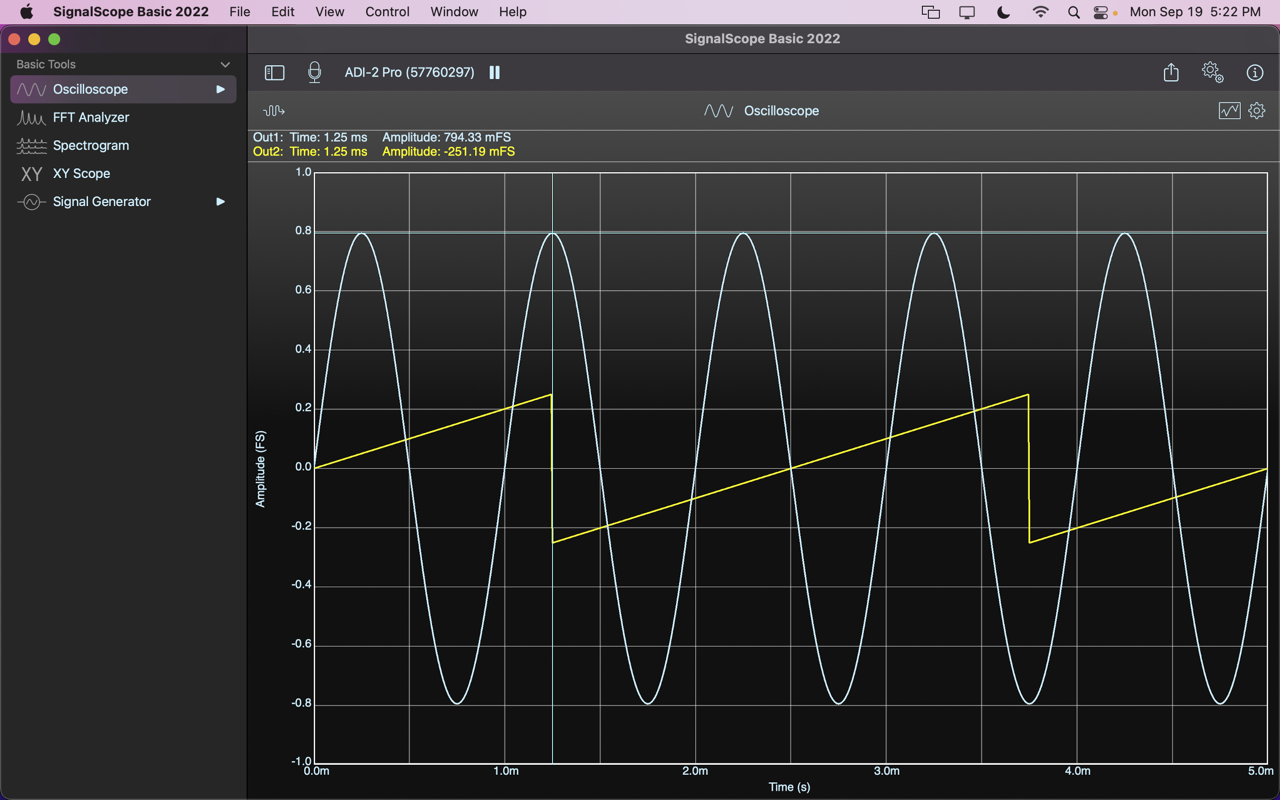The height and width of the screenshot is (800, 1280).
Task: Open the View menu
Action: (x=329, y=12)
